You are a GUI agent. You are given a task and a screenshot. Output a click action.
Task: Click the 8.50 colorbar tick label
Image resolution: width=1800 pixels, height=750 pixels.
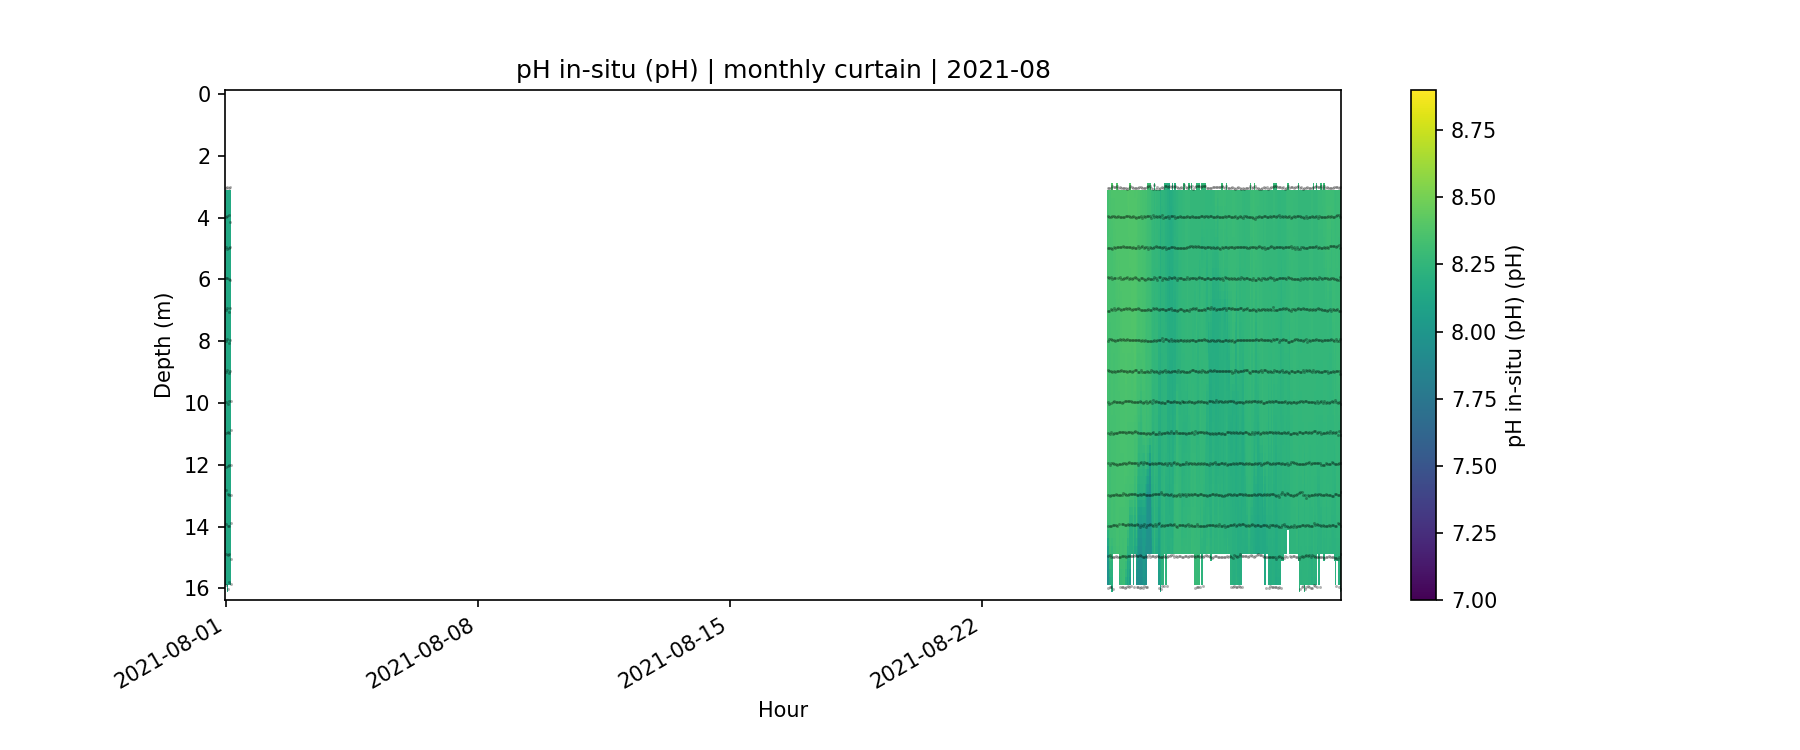point(1473,198)
